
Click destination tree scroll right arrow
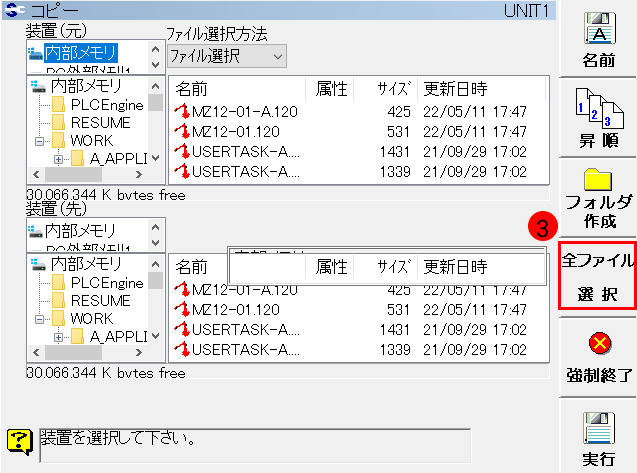139,352
